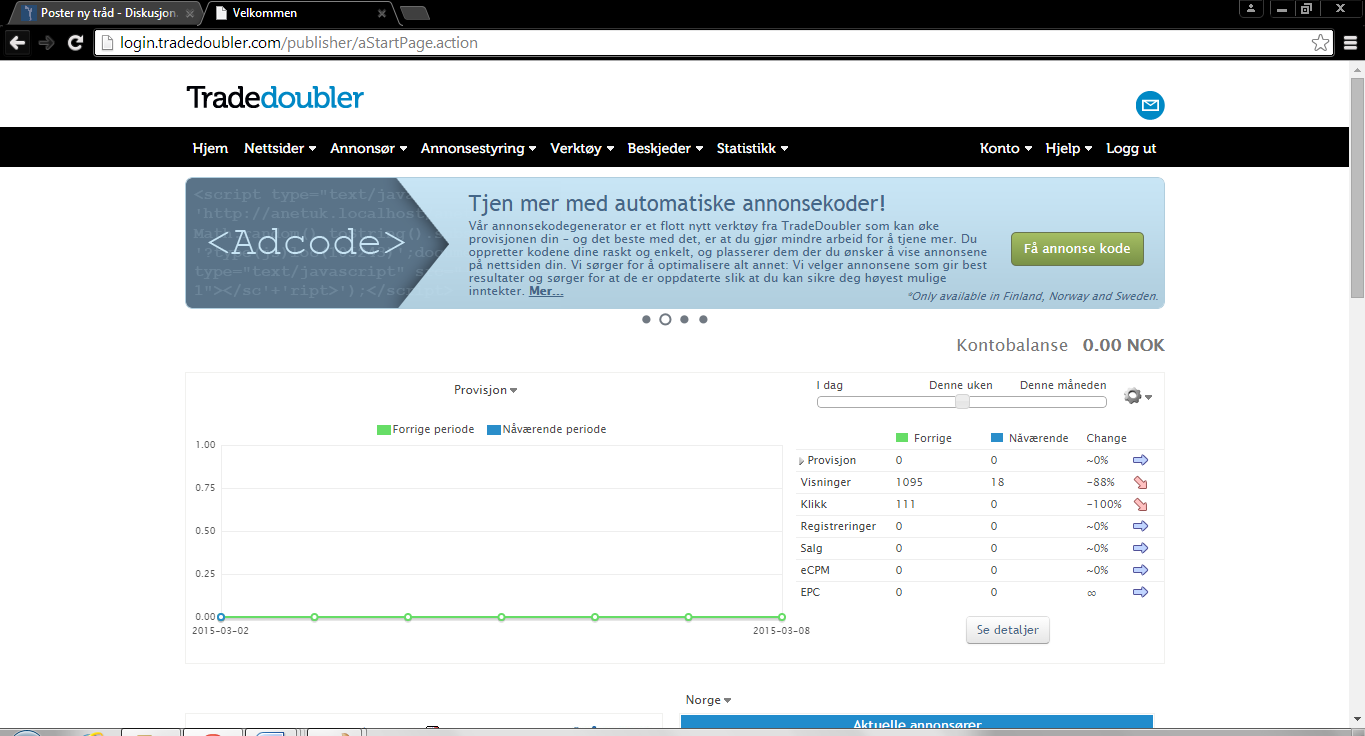The image size is (1365, 736).
Task: Expand the Verktøy menu
Action: click(x=582, y=148)
